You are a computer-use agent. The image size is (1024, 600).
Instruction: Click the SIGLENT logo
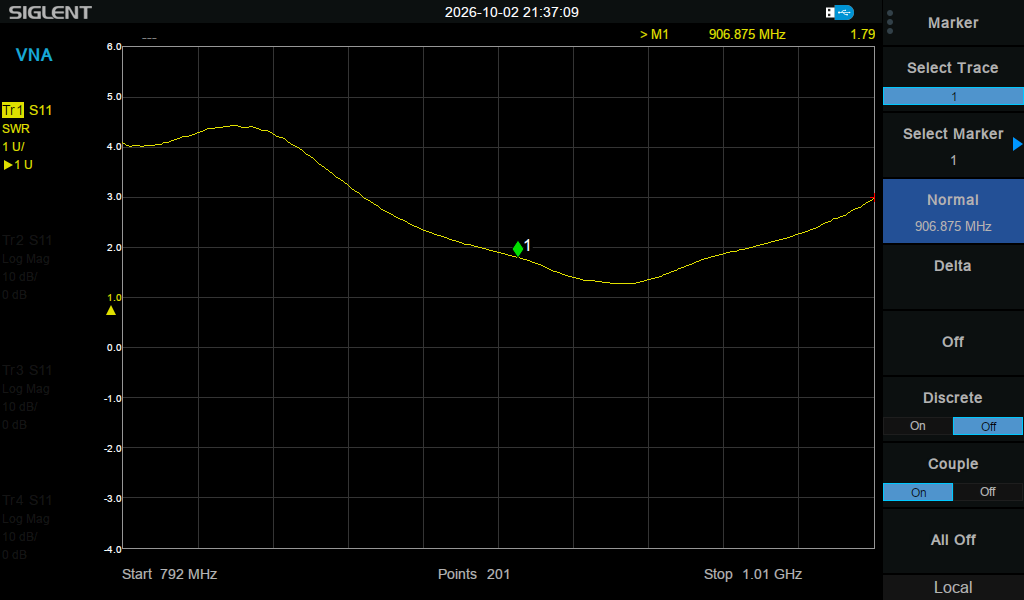(50, 12)
